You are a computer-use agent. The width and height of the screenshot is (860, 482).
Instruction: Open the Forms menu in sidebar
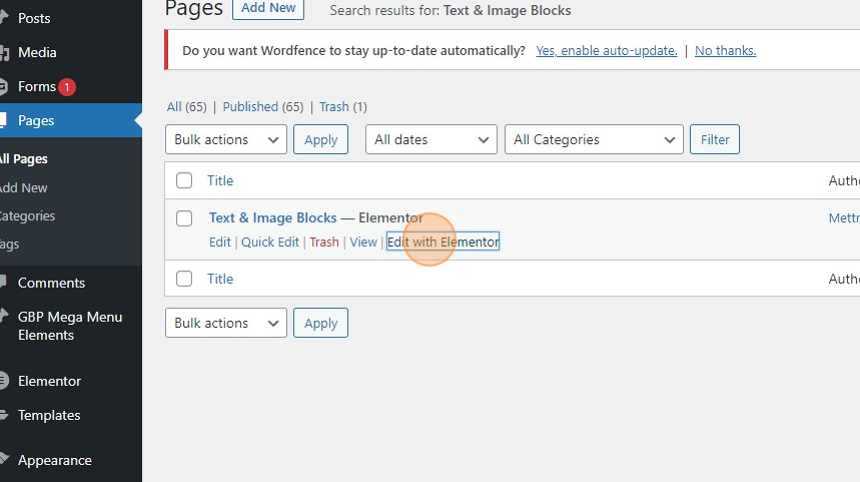click(x=36, y=86)
